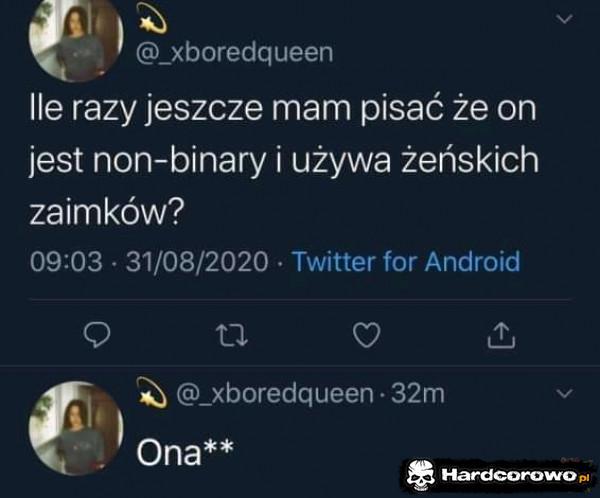This screenshot has width=600, height=498.
Task: Open the Ona** reply tweet text
Action: pyautogui.click(x=185, y=452)
